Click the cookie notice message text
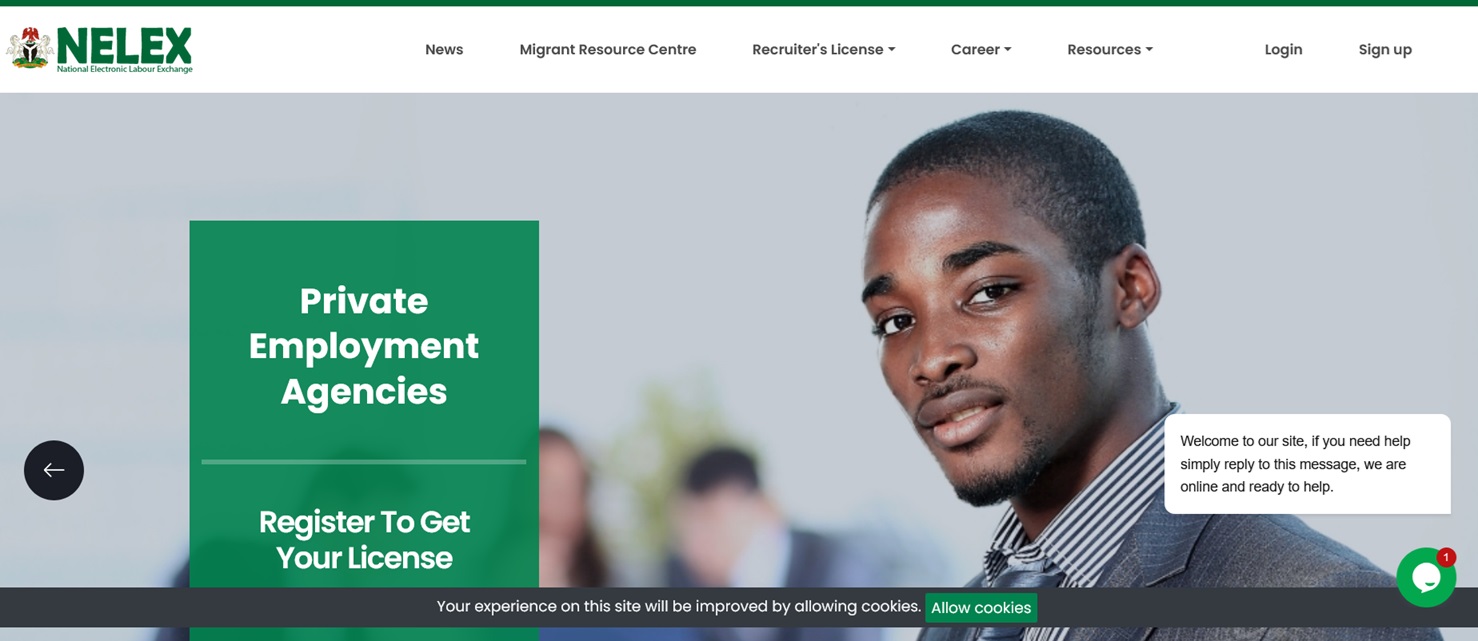Screen dimensions: 1478x641 coord(679,606)
